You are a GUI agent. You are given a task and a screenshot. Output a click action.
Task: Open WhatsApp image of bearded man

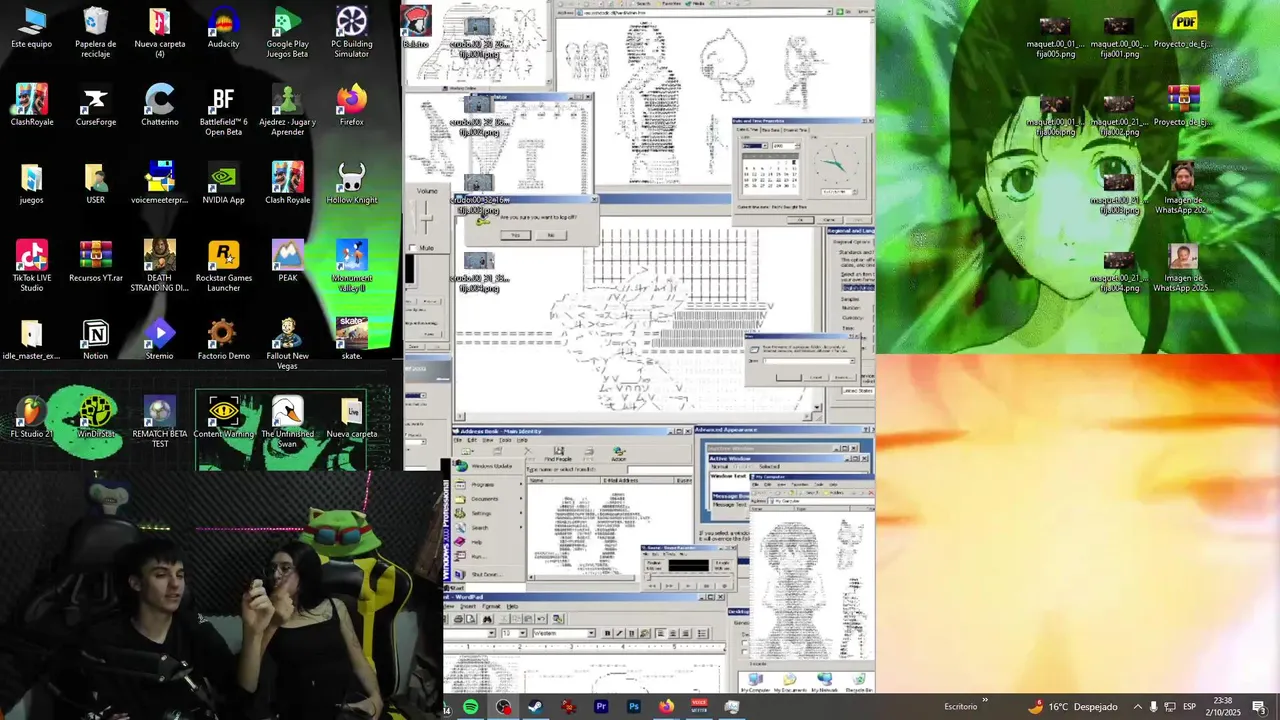coord(1184,188)
